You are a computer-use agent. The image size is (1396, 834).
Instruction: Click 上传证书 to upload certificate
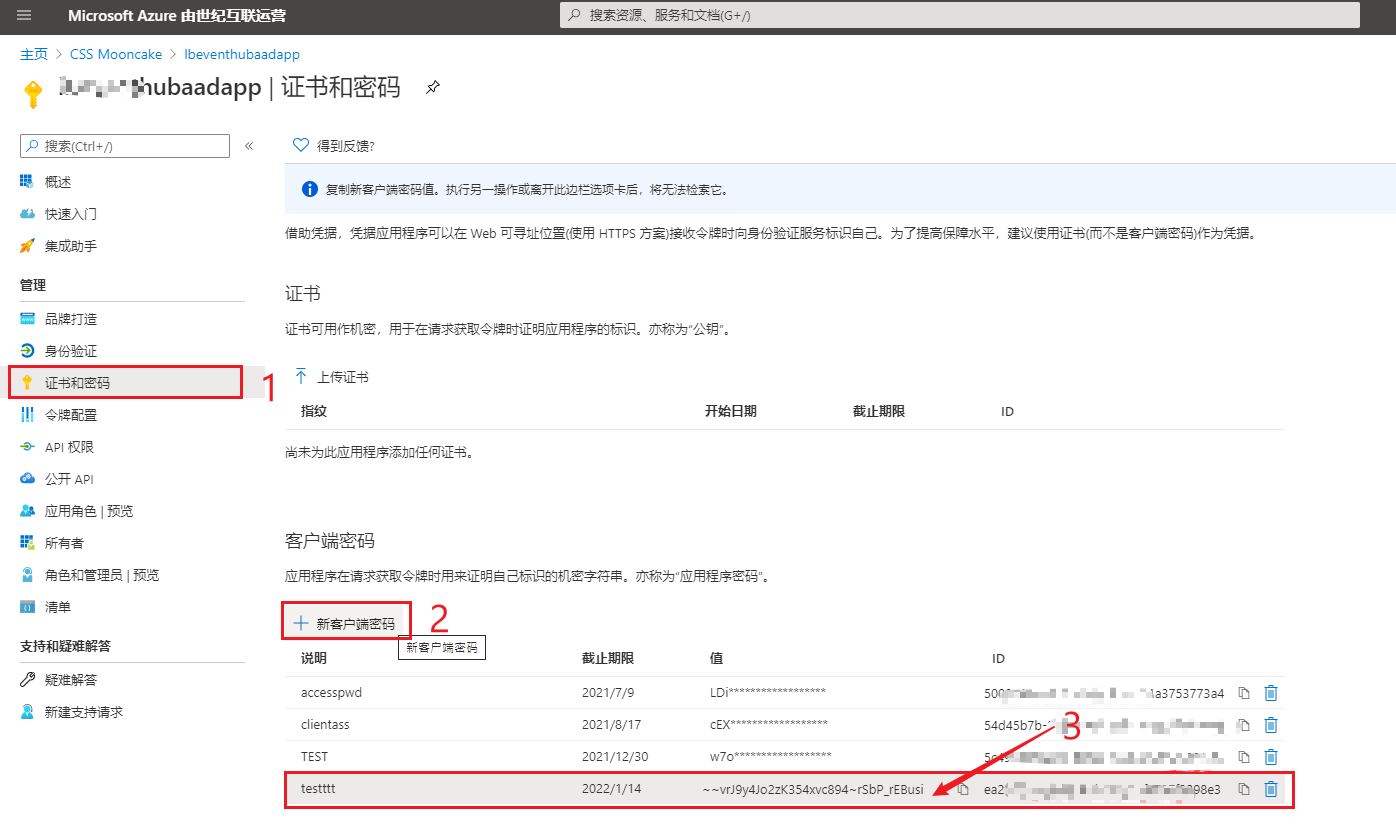click(x=332, y=377)
